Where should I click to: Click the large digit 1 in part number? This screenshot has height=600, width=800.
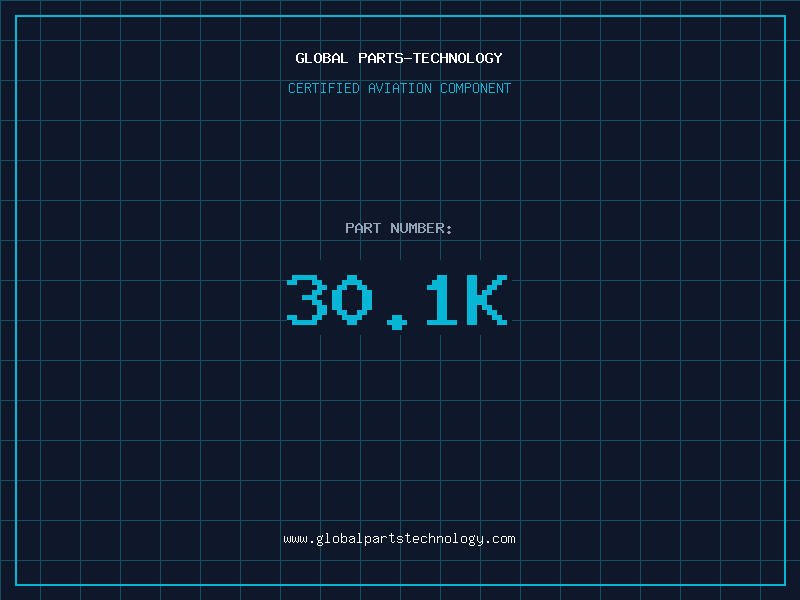tap(442, 300)
